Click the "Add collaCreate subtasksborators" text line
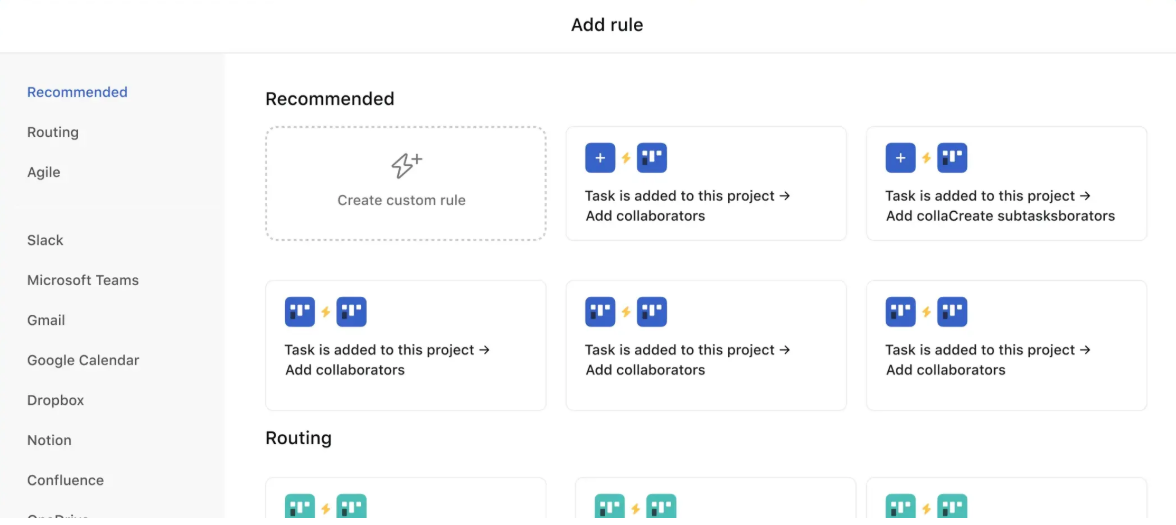This screenshot has width=1176, height=525. tap(1000, 216)
